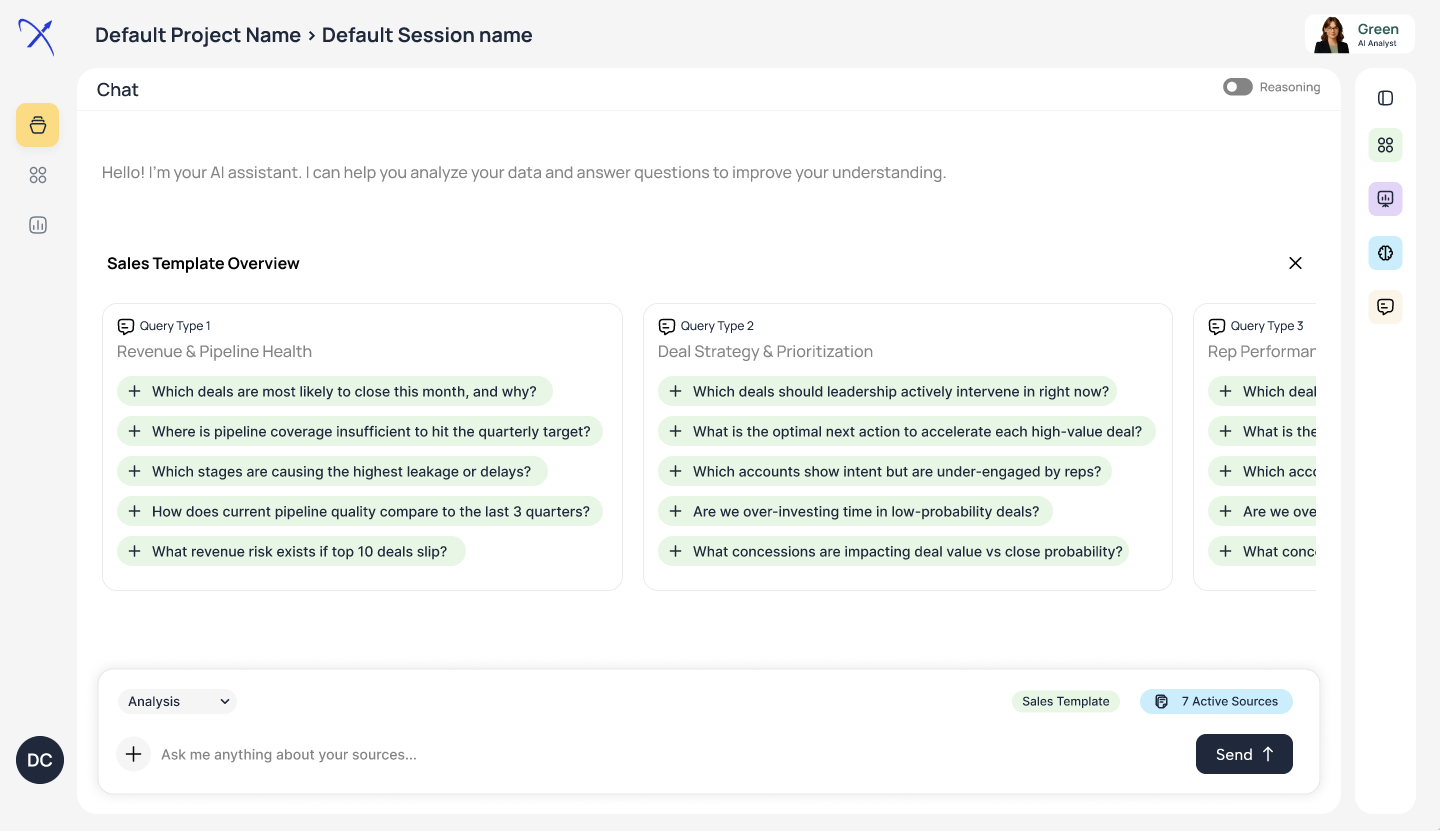1440x831 pixels.
Task: Close the Sales Template Overview section
Action: tap(1295, 263)
